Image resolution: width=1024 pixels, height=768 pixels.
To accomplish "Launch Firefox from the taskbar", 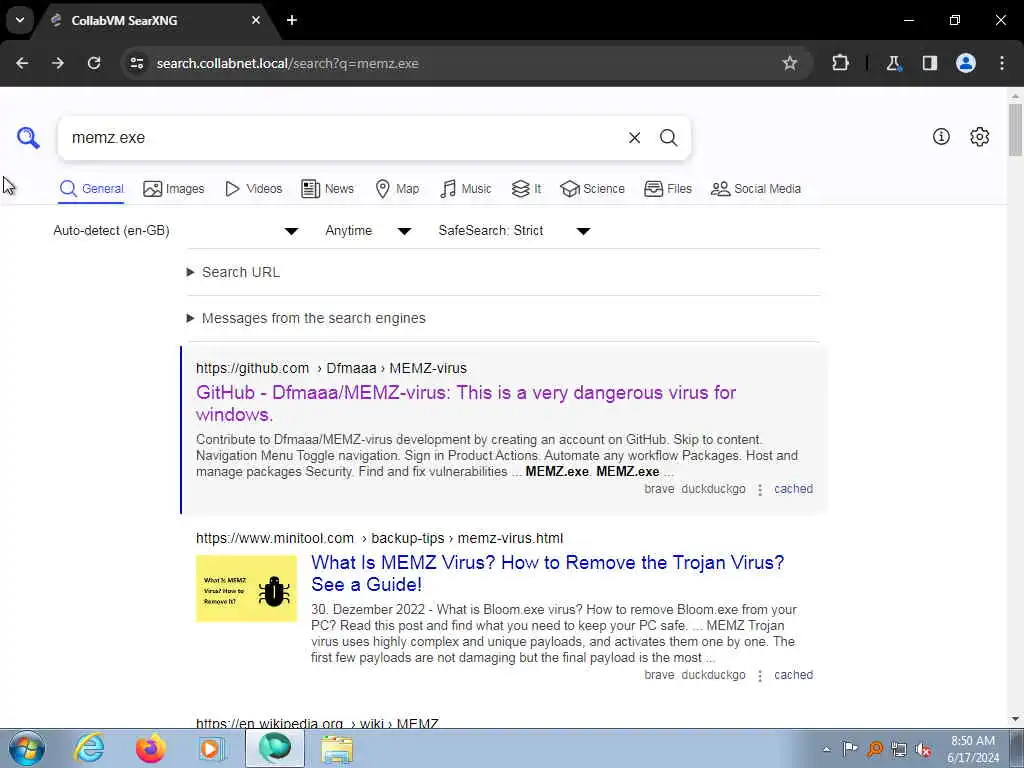I will coord(151,748).
